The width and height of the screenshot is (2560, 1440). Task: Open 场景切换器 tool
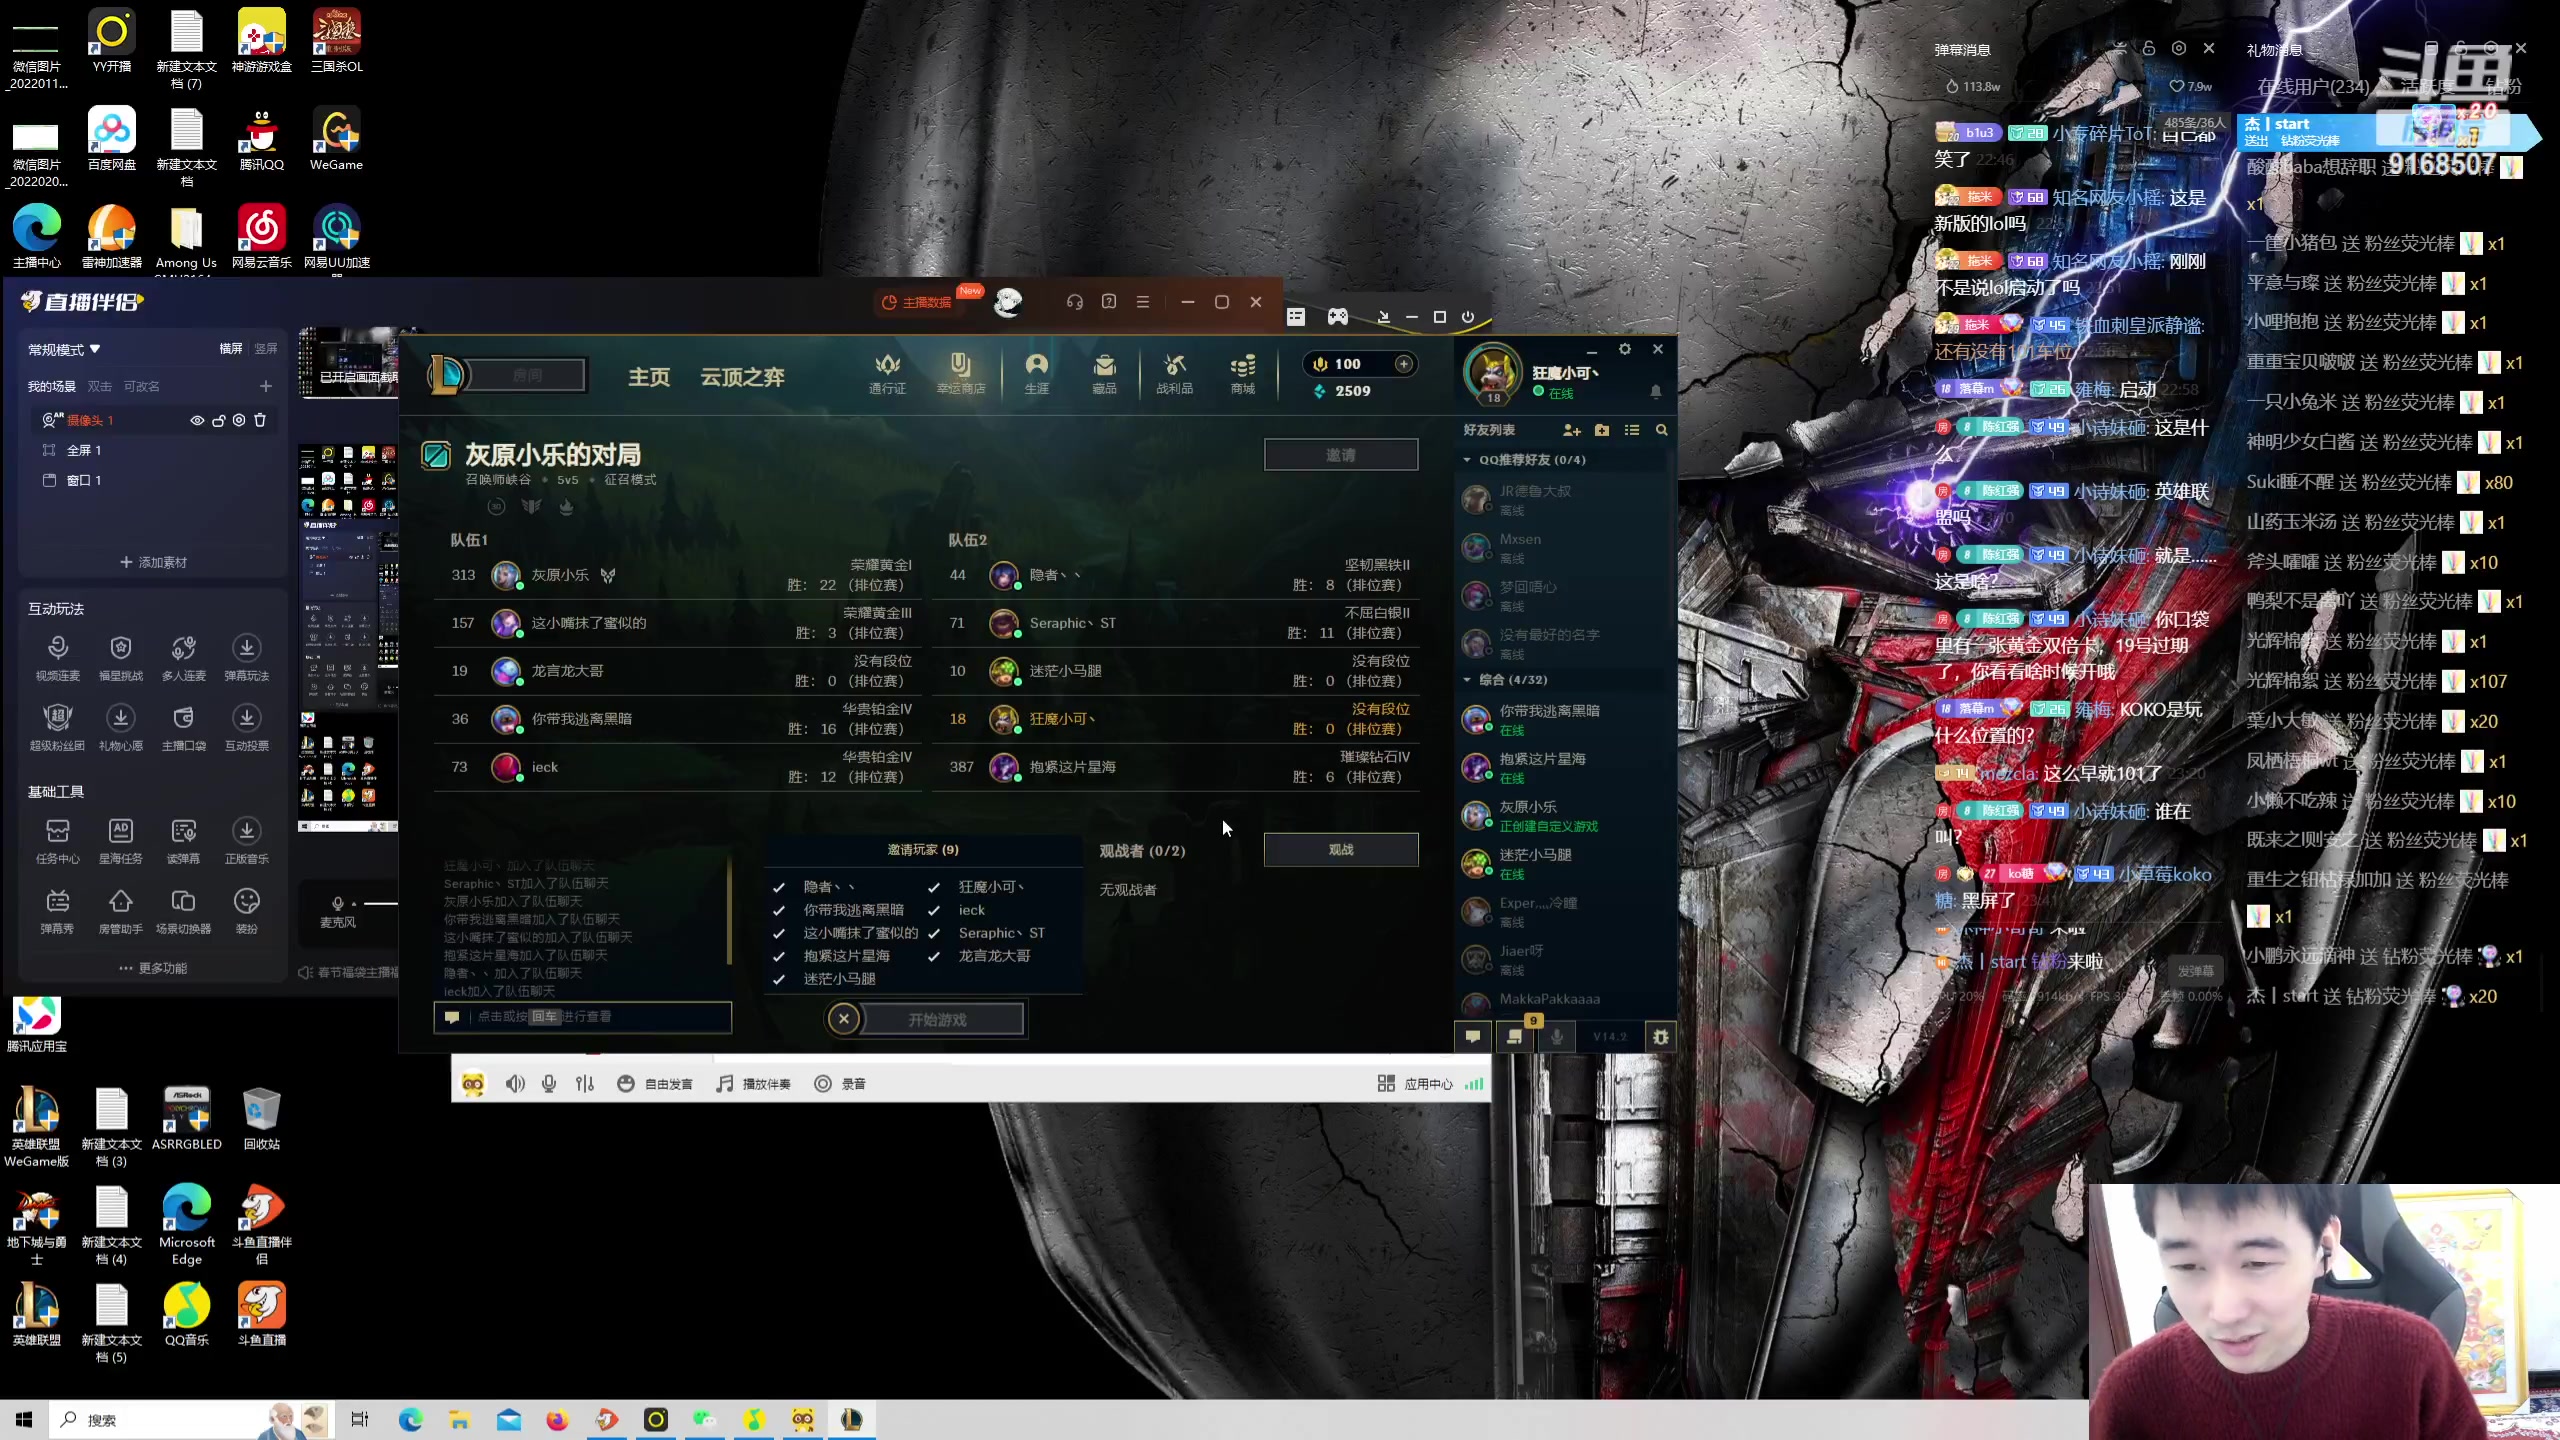point(184,910)
